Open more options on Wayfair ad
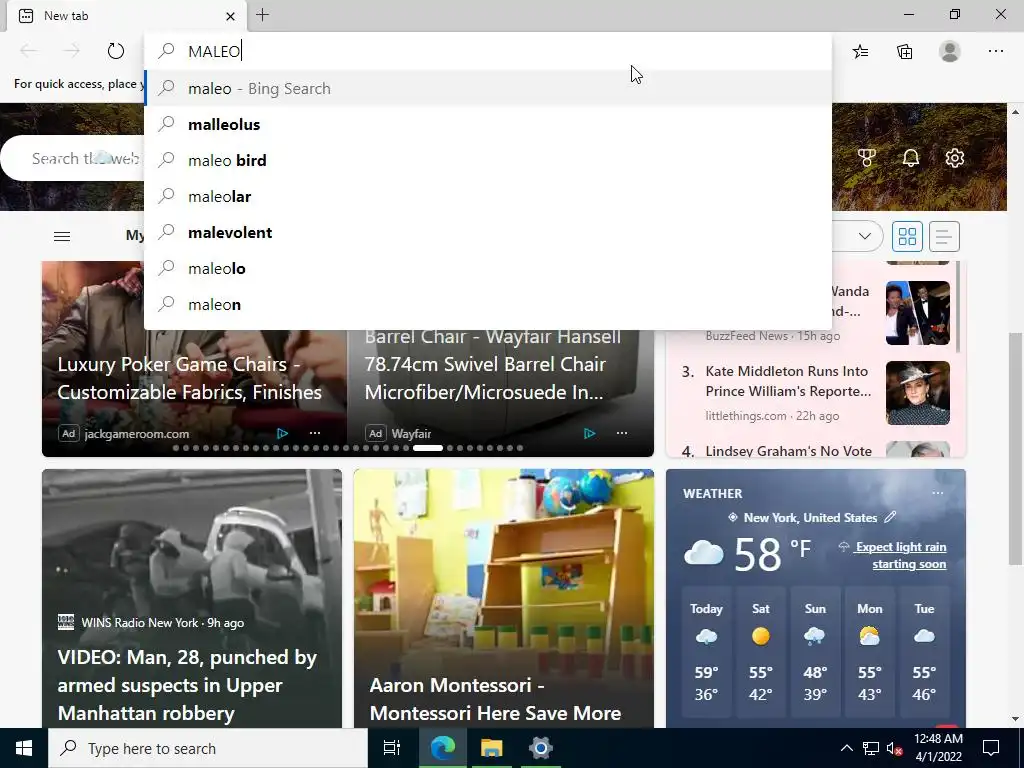This screenshot has width=1024, height=768. (x=622, y=433)
